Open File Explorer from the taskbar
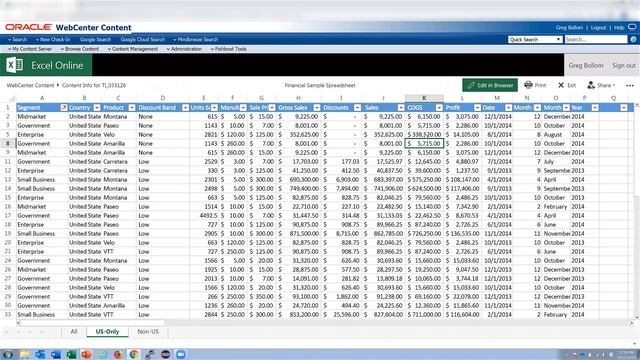The image size is (640, 360). tap(24, 354)
